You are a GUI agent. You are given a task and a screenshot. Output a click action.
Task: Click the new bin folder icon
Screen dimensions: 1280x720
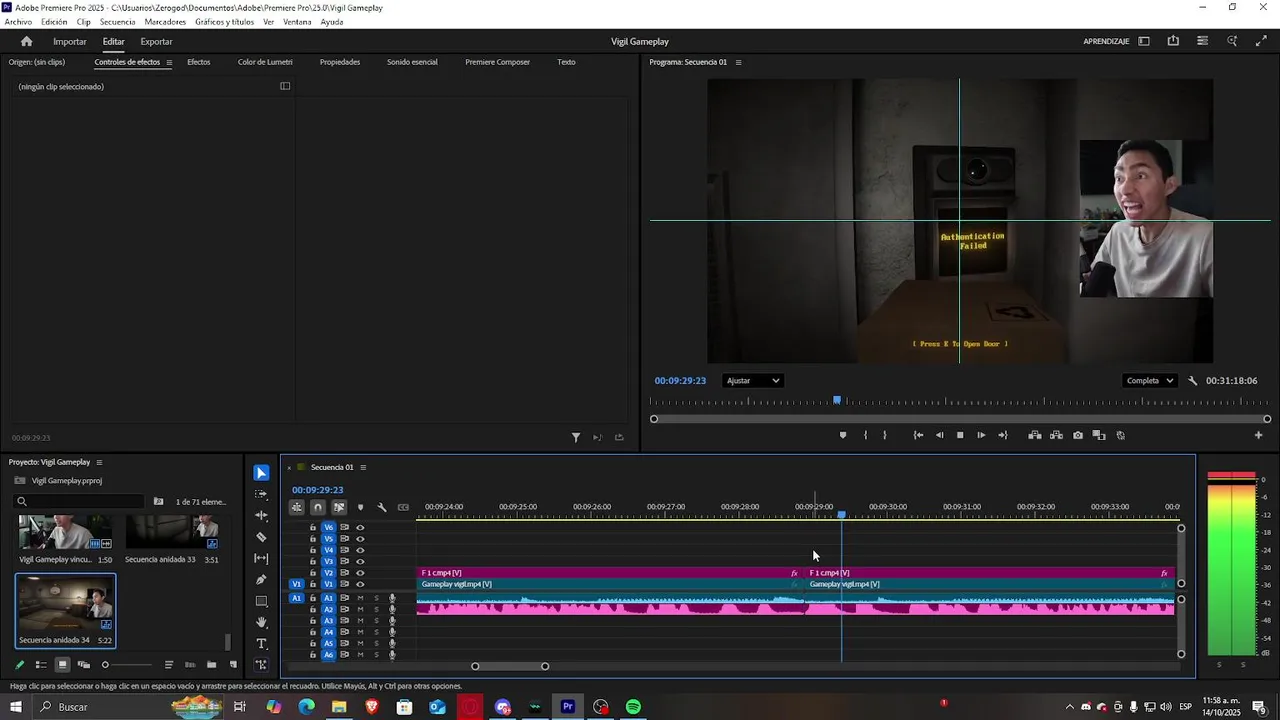coord(211,665)
